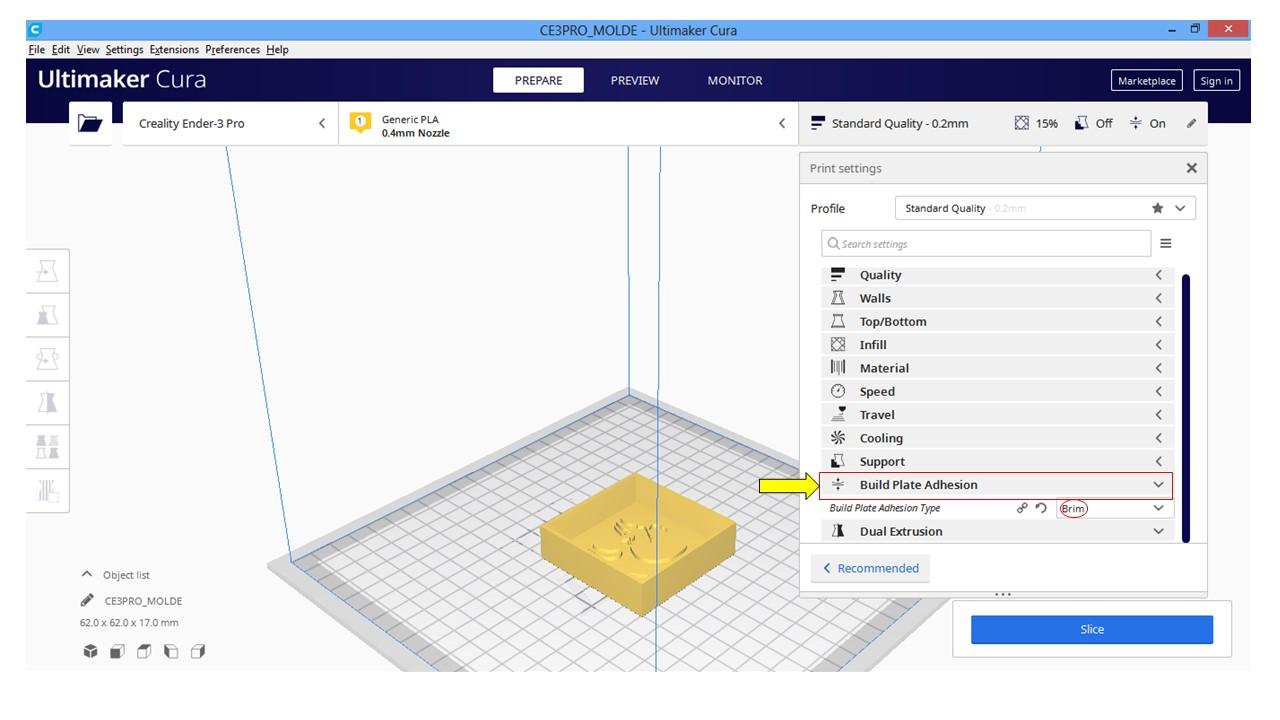Open file with the folder icon
Screen dimensions: 1280x720
click(x=90, y=123)
